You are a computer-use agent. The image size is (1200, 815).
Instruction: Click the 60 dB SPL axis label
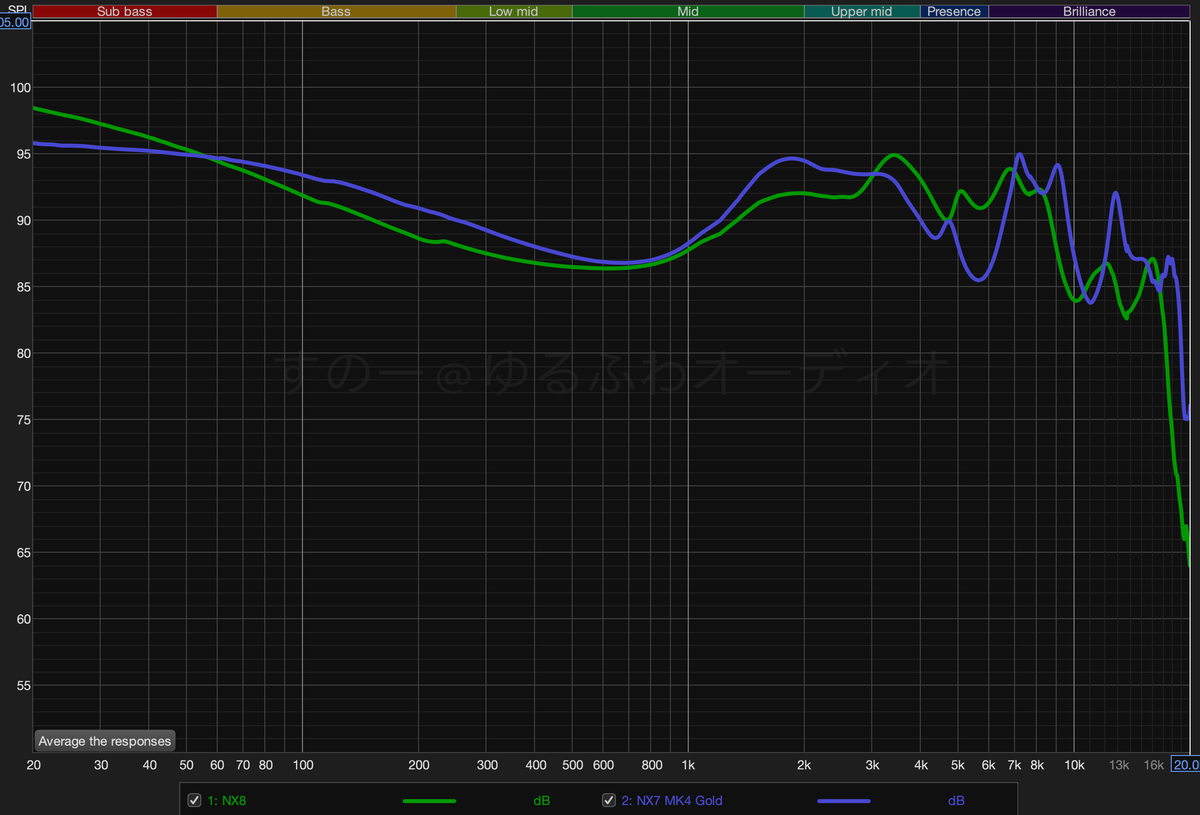tap(22, 620)
